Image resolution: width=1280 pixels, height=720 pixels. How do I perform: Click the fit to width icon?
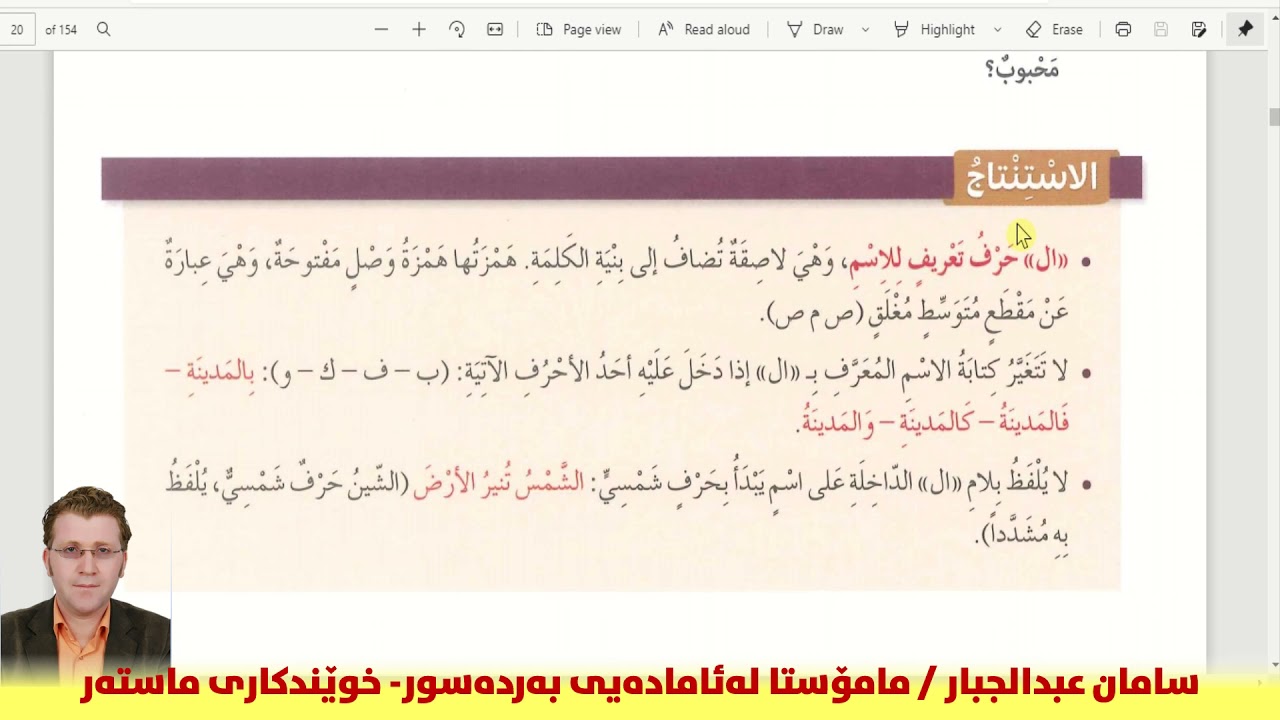click(x=495, y=30)
